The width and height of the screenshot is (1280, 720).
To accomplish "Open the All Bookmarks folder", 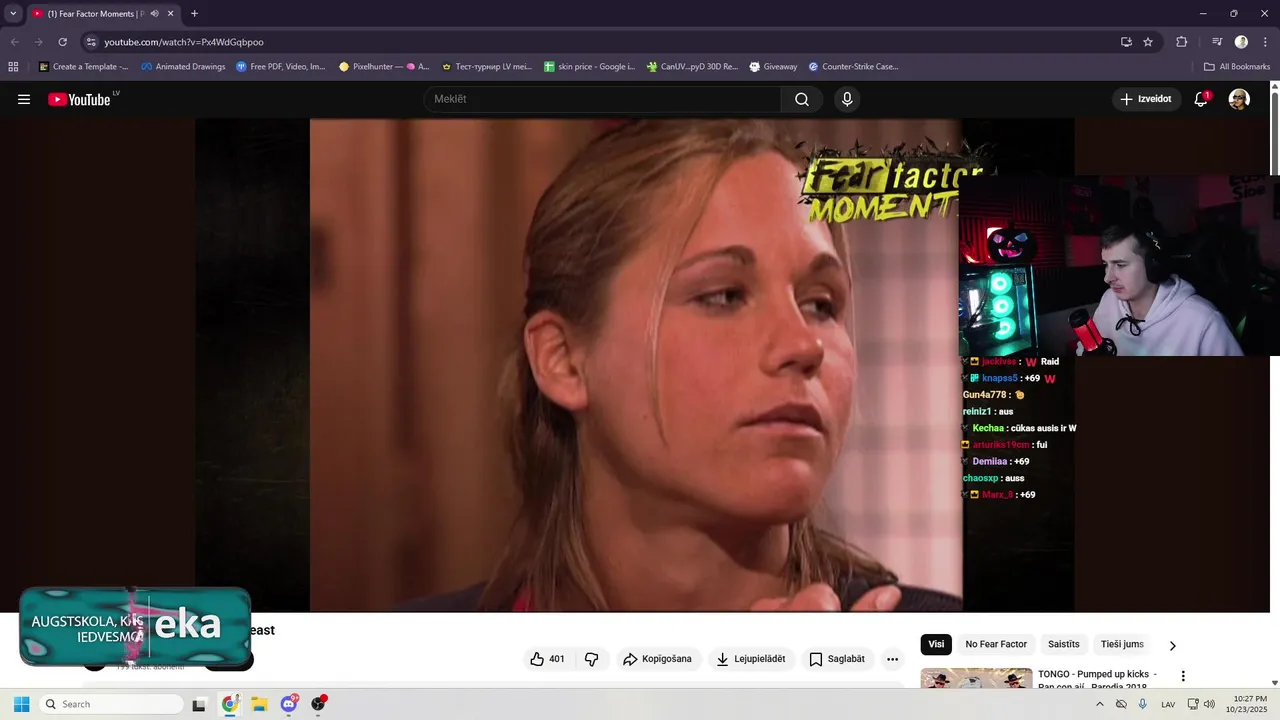I will coord(1237,67).
